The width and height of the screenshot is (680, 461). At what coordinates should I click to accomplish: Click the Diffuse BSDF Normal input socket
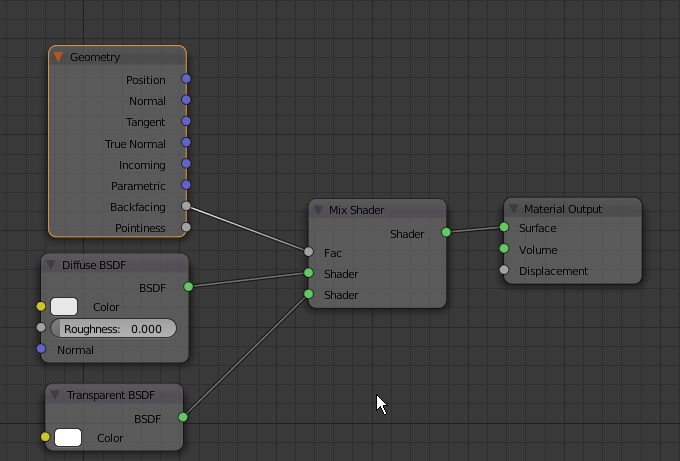pos(41,348)
